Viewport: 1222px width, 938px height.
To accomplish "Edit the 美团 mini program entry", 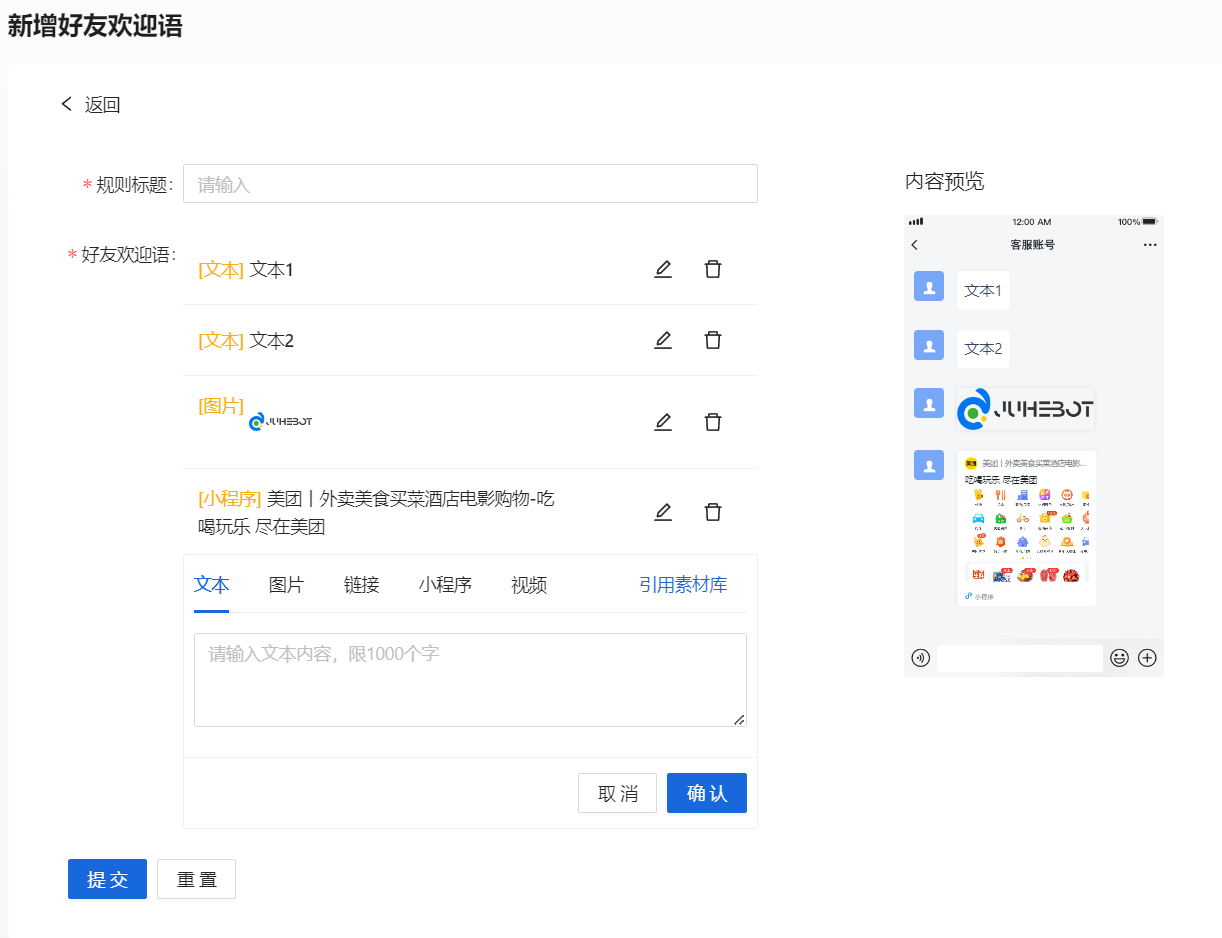I will coord(663,512).
